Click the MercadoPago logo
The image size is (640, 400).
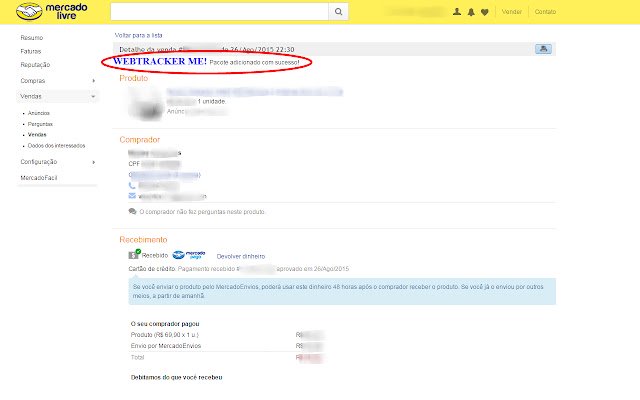pyautogui.click(x=189, y=255)
